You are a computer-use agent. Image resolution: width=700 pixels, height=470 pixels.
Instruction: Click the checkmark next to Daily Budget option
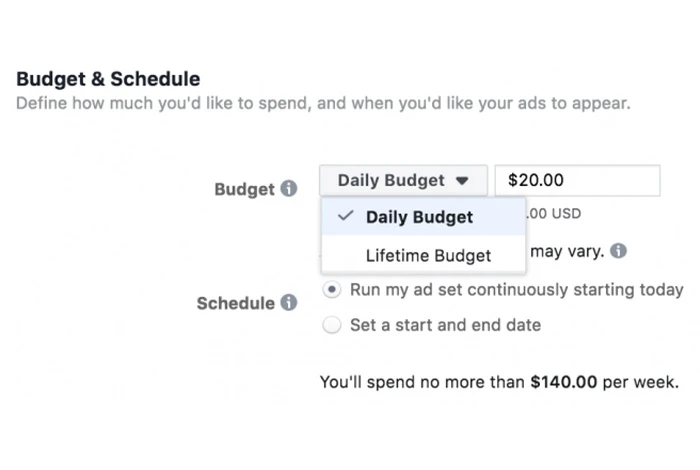click(346, 216)
